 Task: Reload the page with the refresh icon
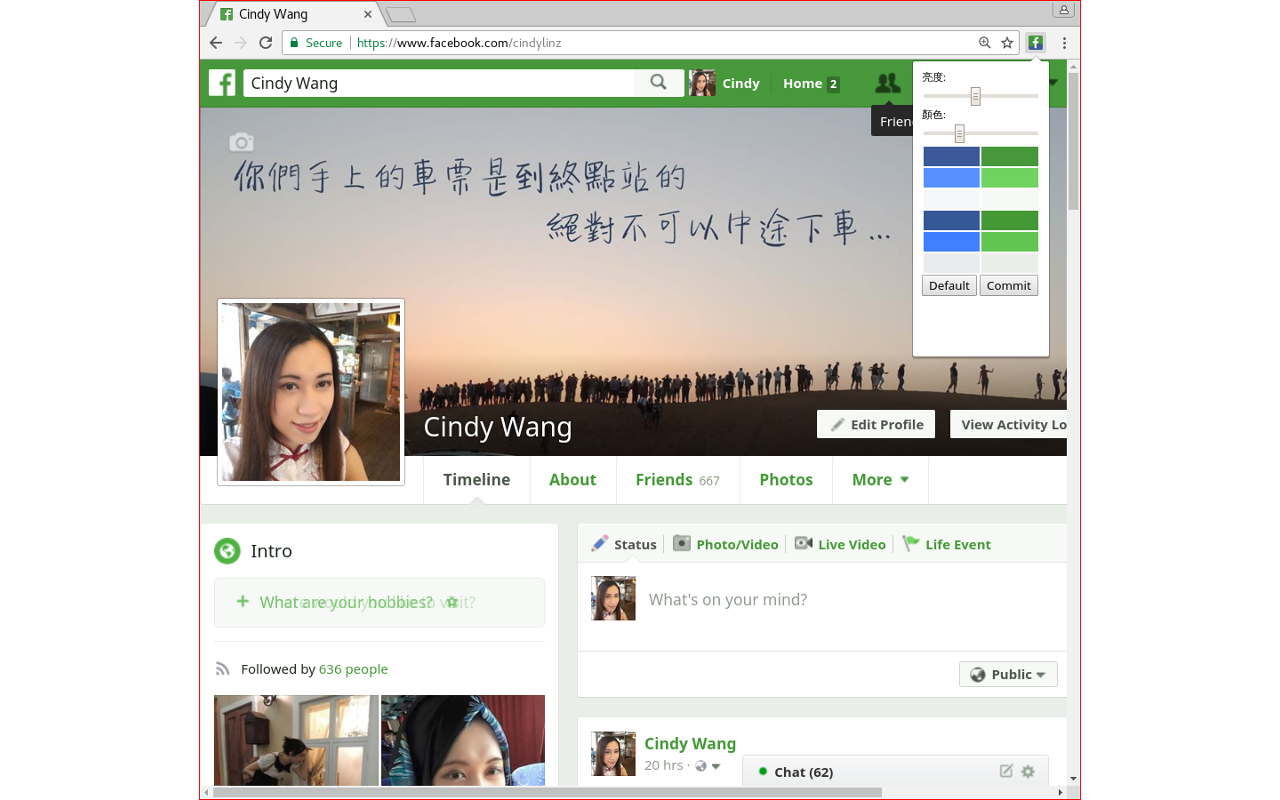coord(266,43)
